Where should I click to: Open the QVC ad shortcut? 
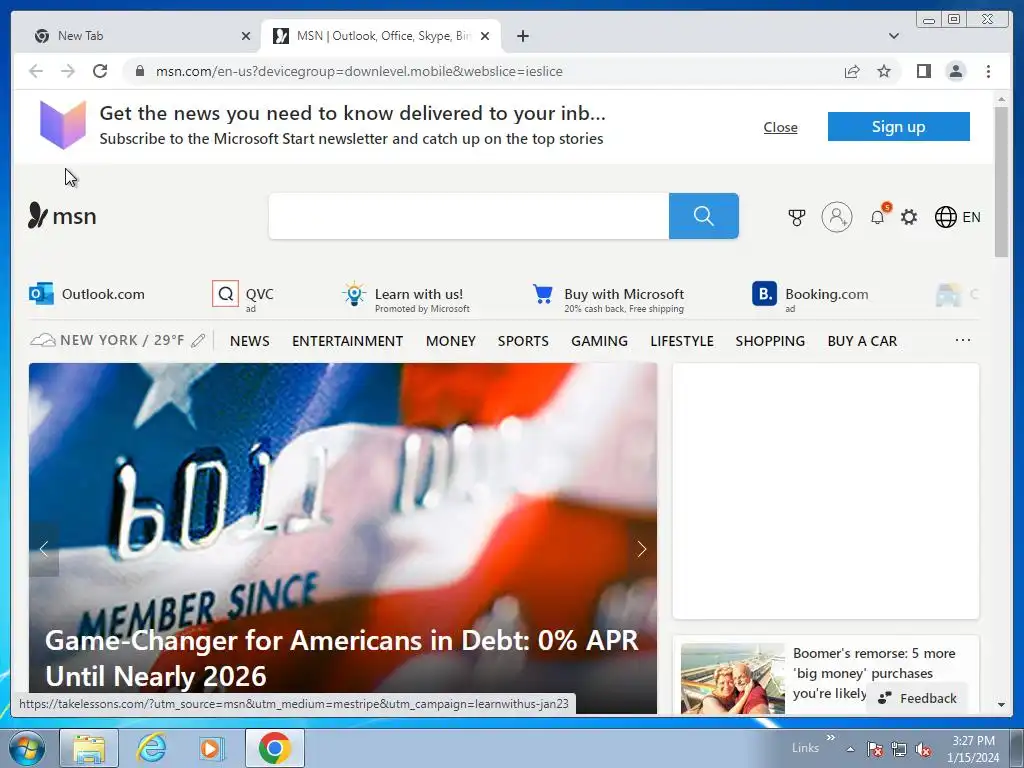[243, 296]
